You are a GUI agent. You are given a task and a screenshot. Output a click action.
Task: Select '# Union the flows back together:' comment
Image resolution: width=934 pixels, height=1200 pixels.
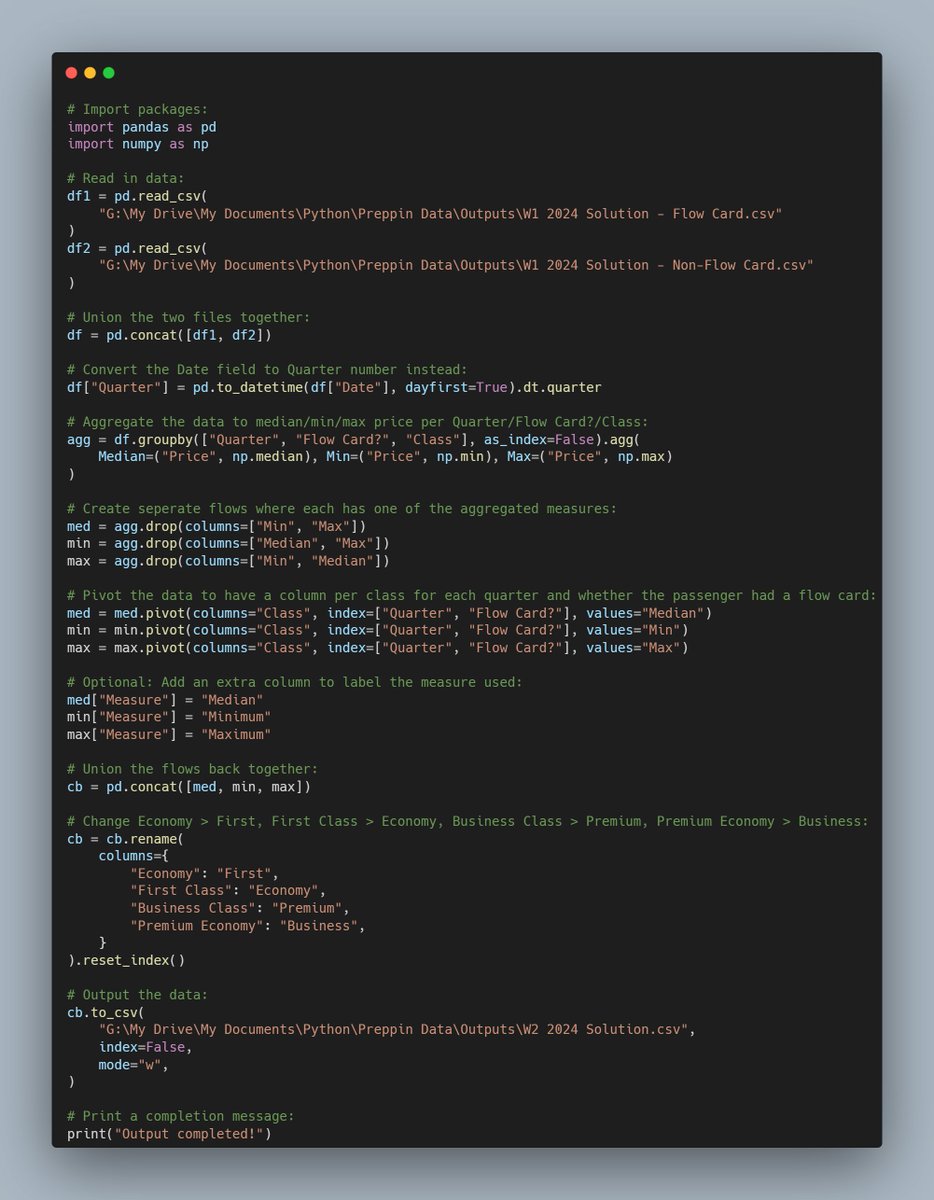click(193, 769)
